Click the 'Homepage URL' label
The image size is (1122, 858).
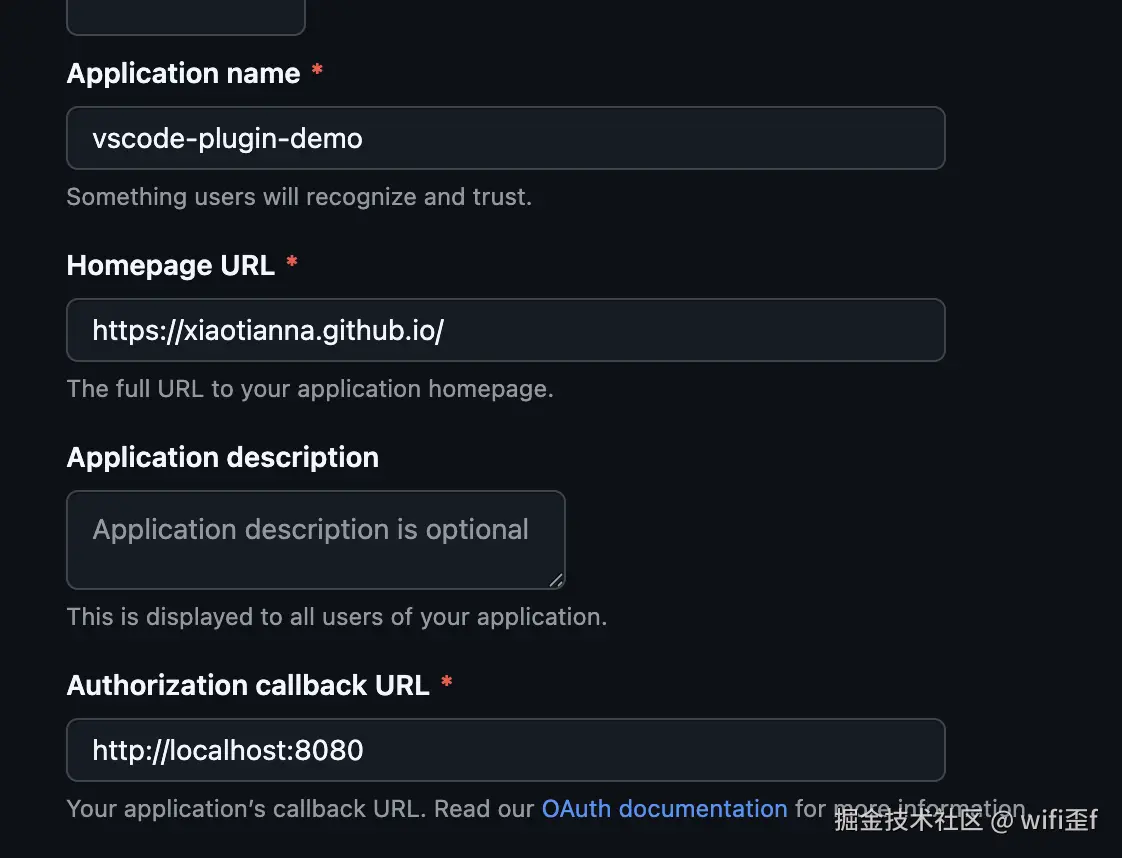click(x=170, y=265)
